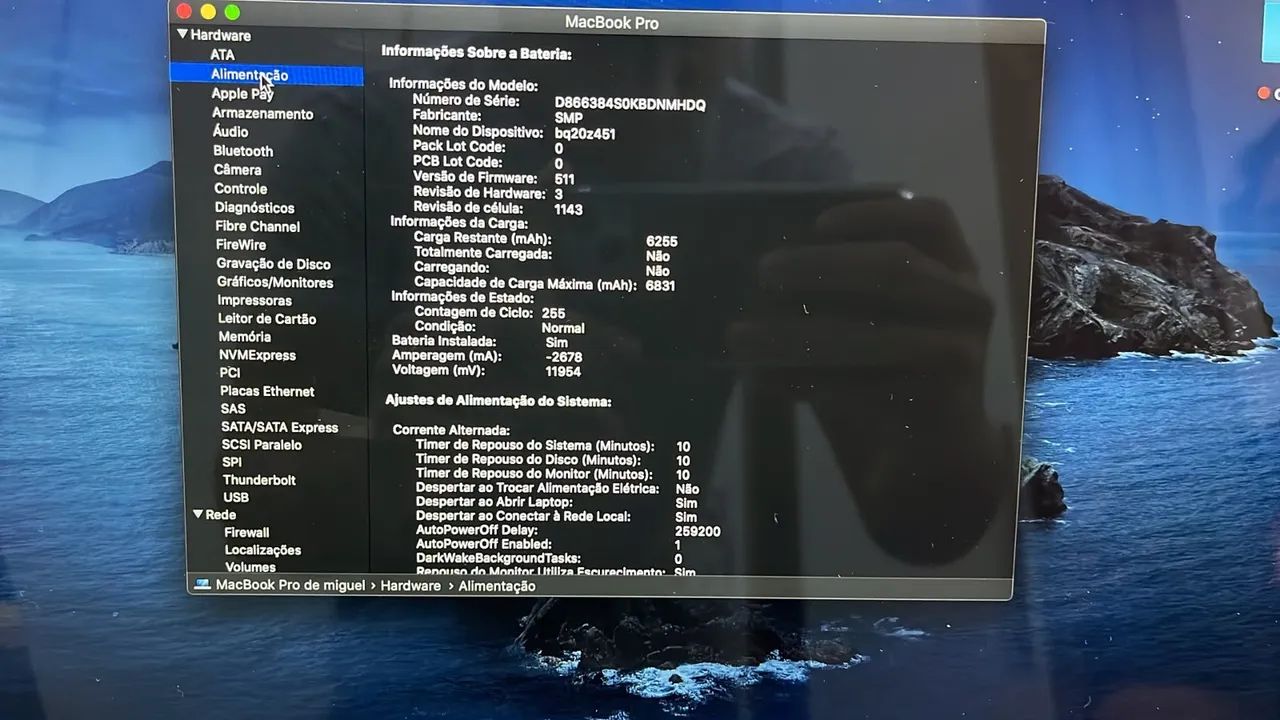Select Áudio in the hardware list
Image resolution: width=1280 pixels, height=720 pixels.
230,132
